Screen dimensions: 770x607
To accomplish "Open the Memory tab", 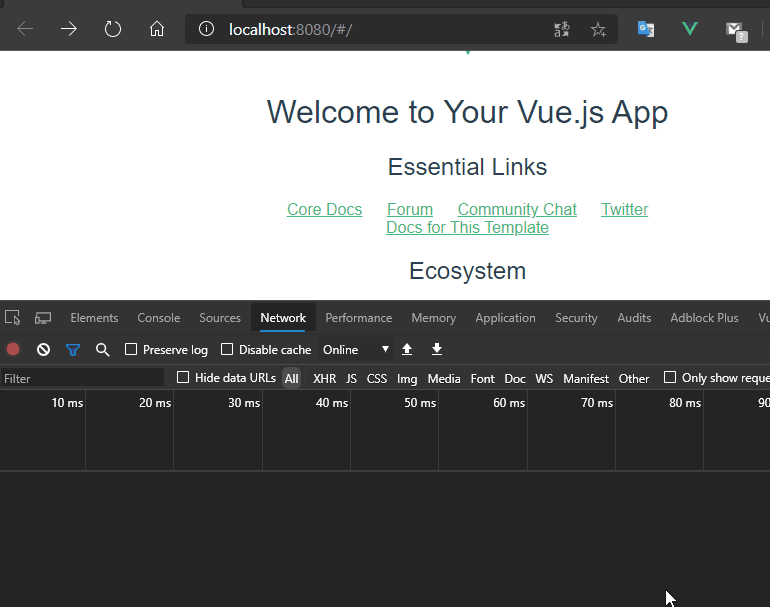I will [434, 318].
